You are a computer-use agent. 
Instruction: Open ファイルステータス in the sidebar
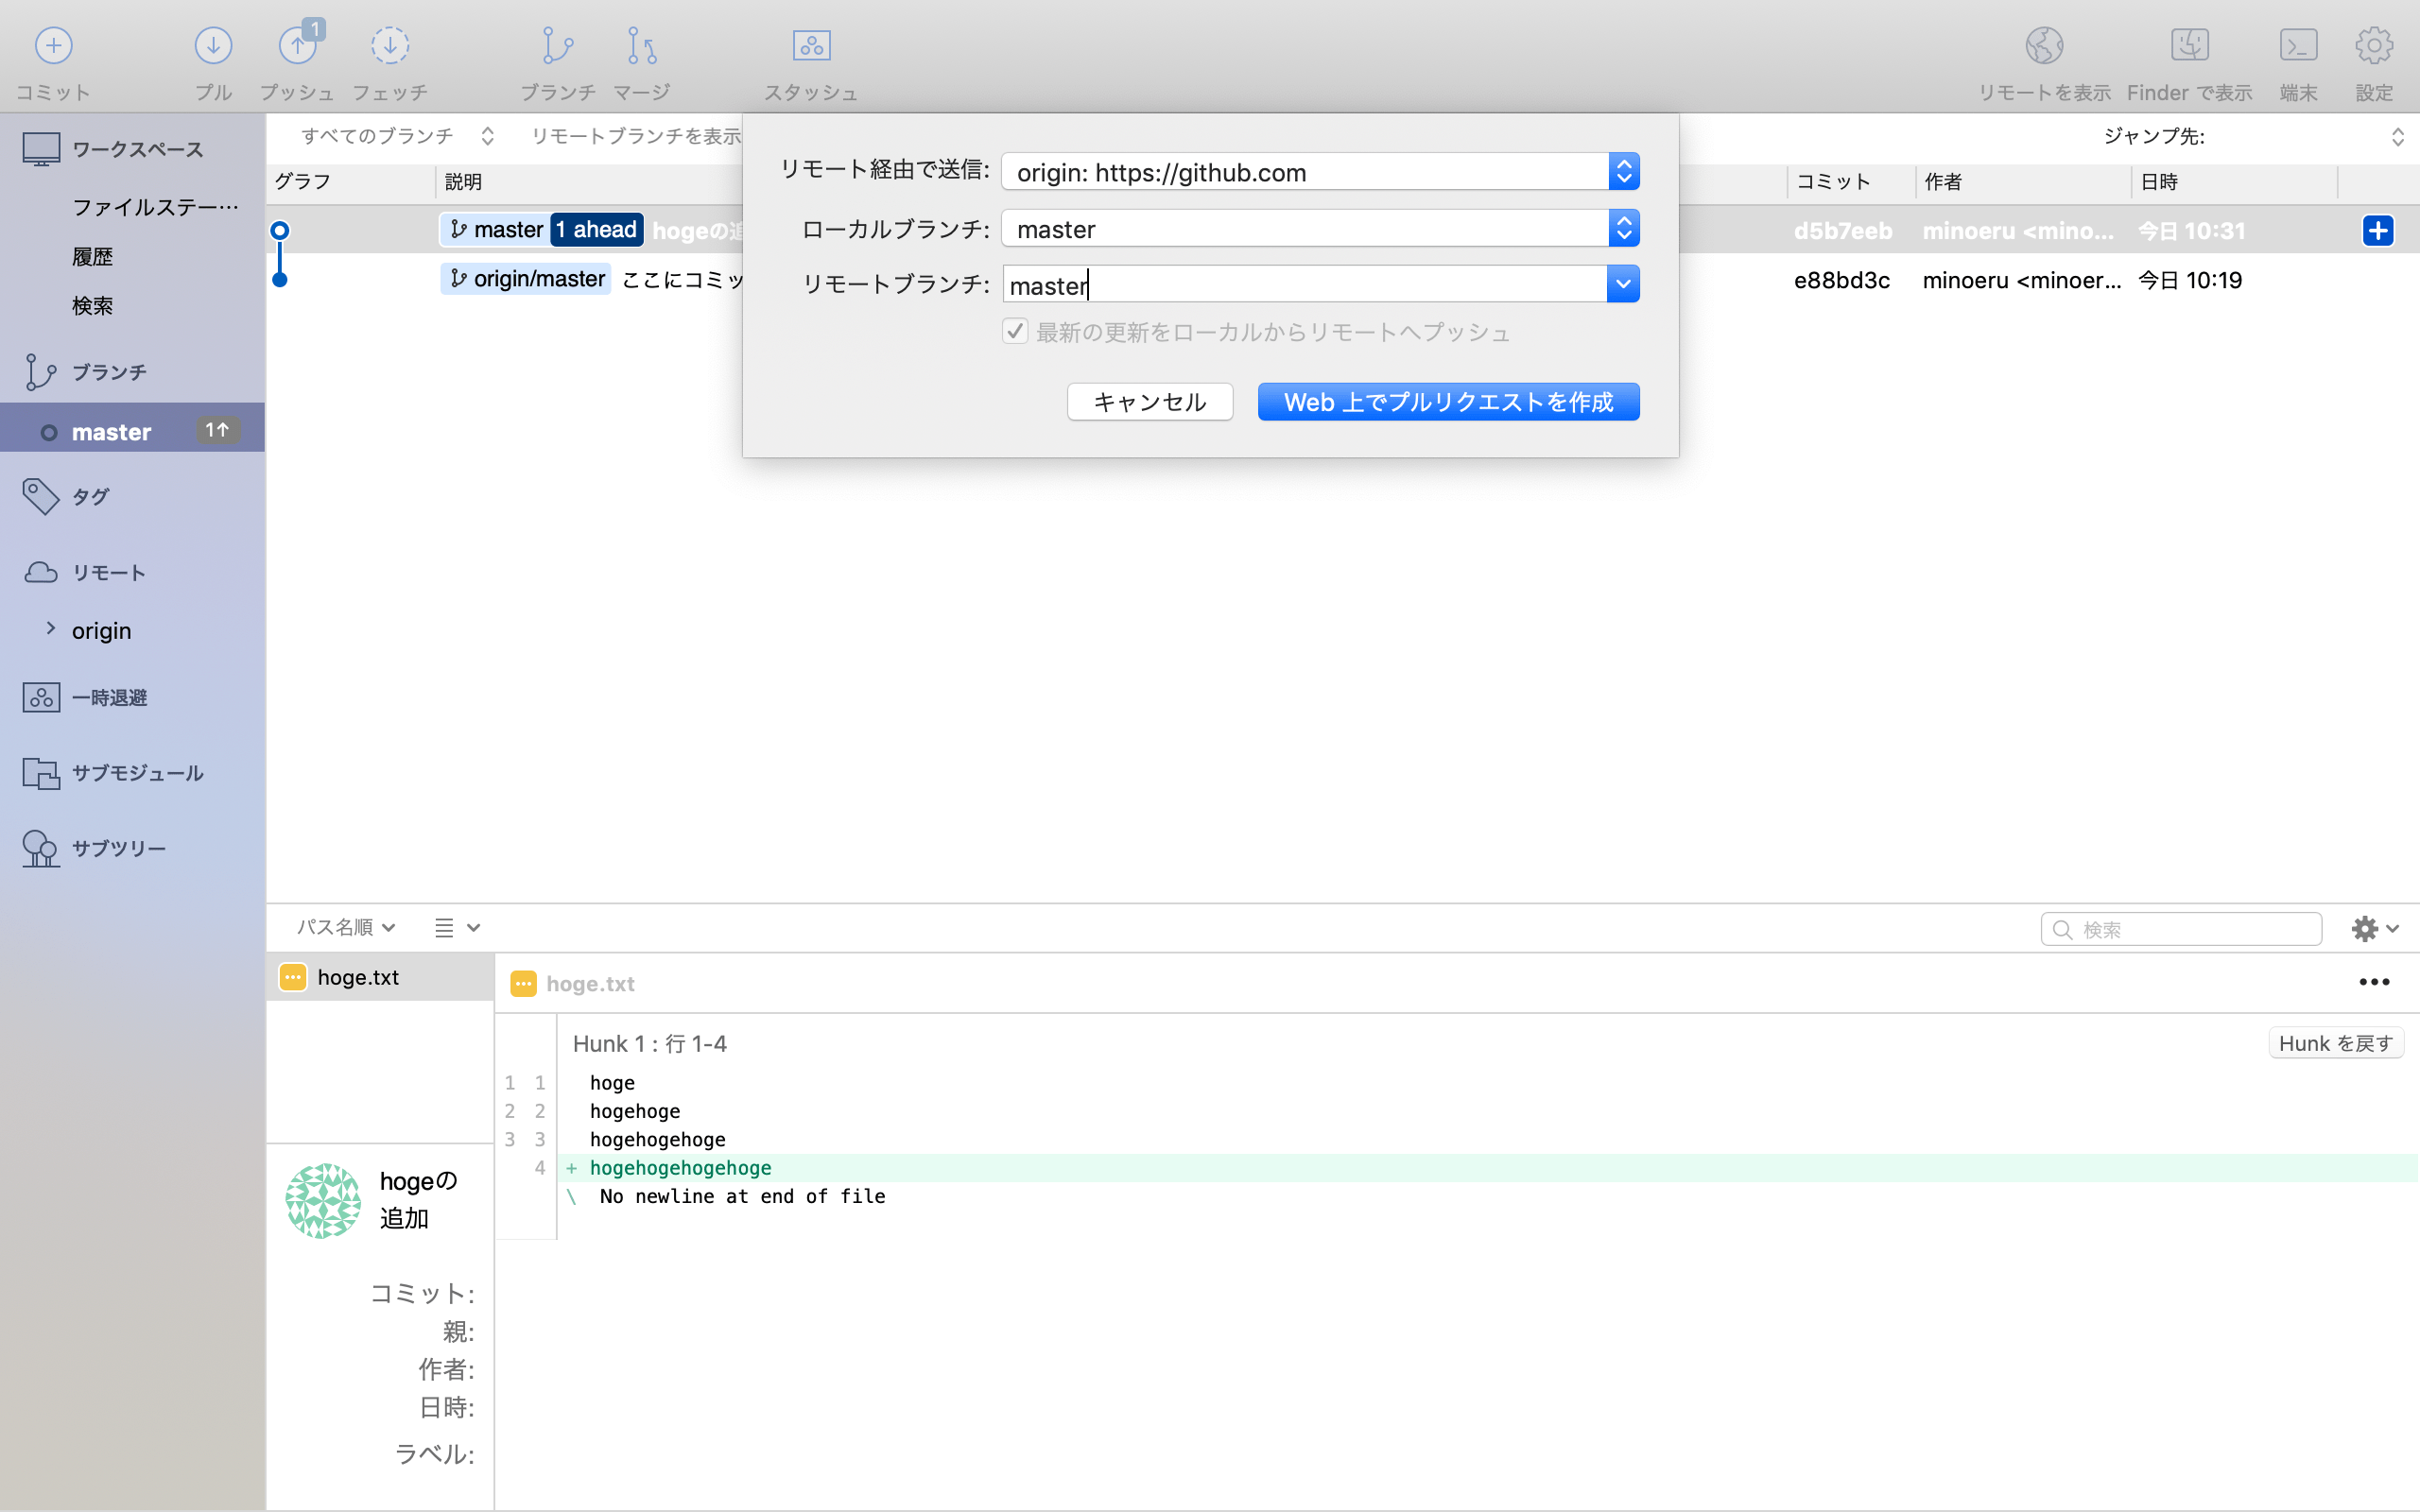(x=155, y=206)
